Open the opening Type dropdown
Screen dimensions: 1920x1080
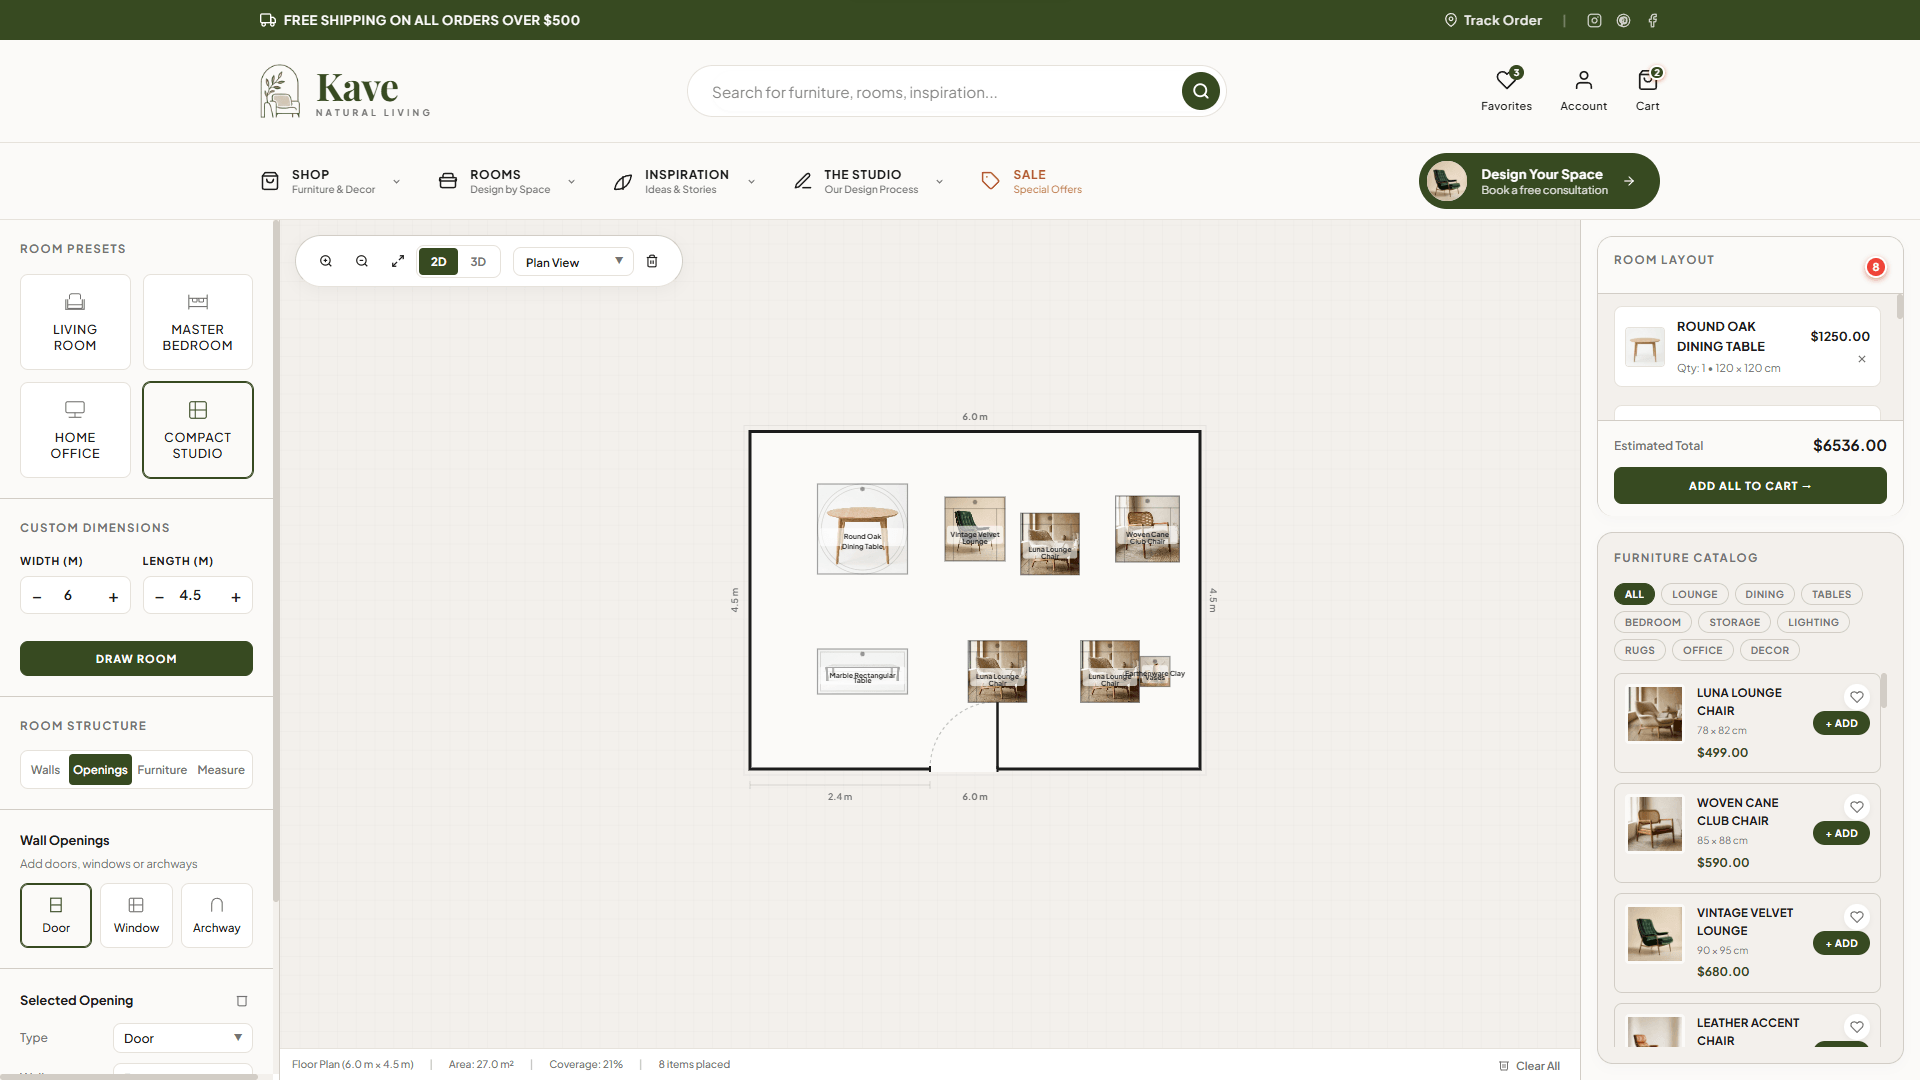coord(183,1038)
